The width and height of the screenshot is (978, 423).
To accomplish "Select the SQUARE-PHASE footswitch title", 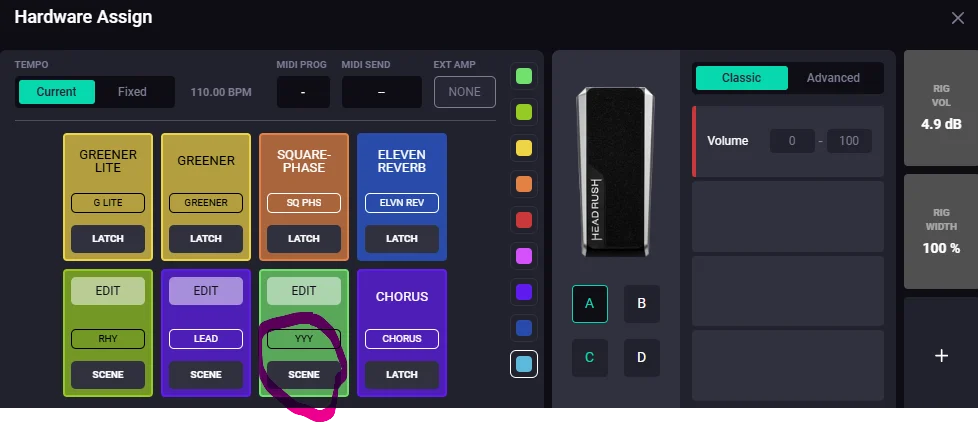I will pyautogui.click(x=304, y=161).
